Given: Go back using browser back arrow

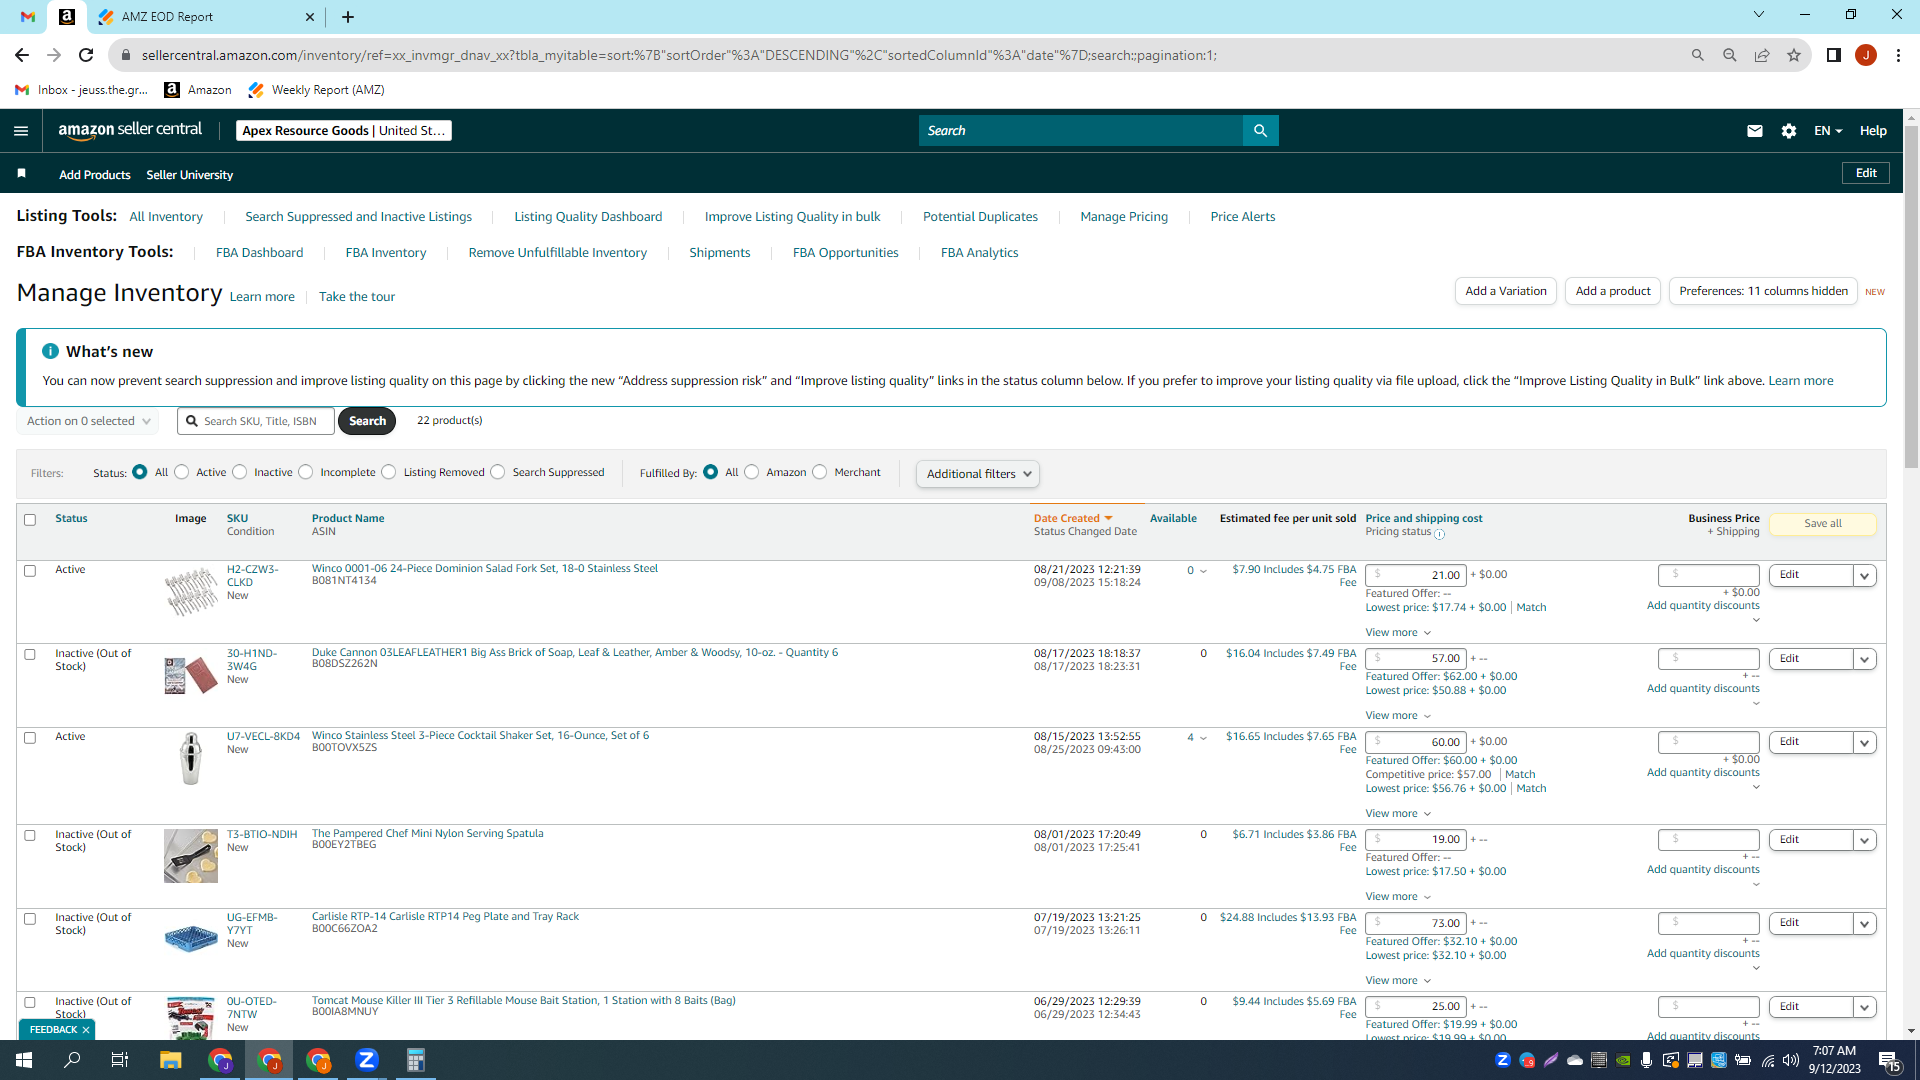Looking at the screenshot, I should point(22,55).
